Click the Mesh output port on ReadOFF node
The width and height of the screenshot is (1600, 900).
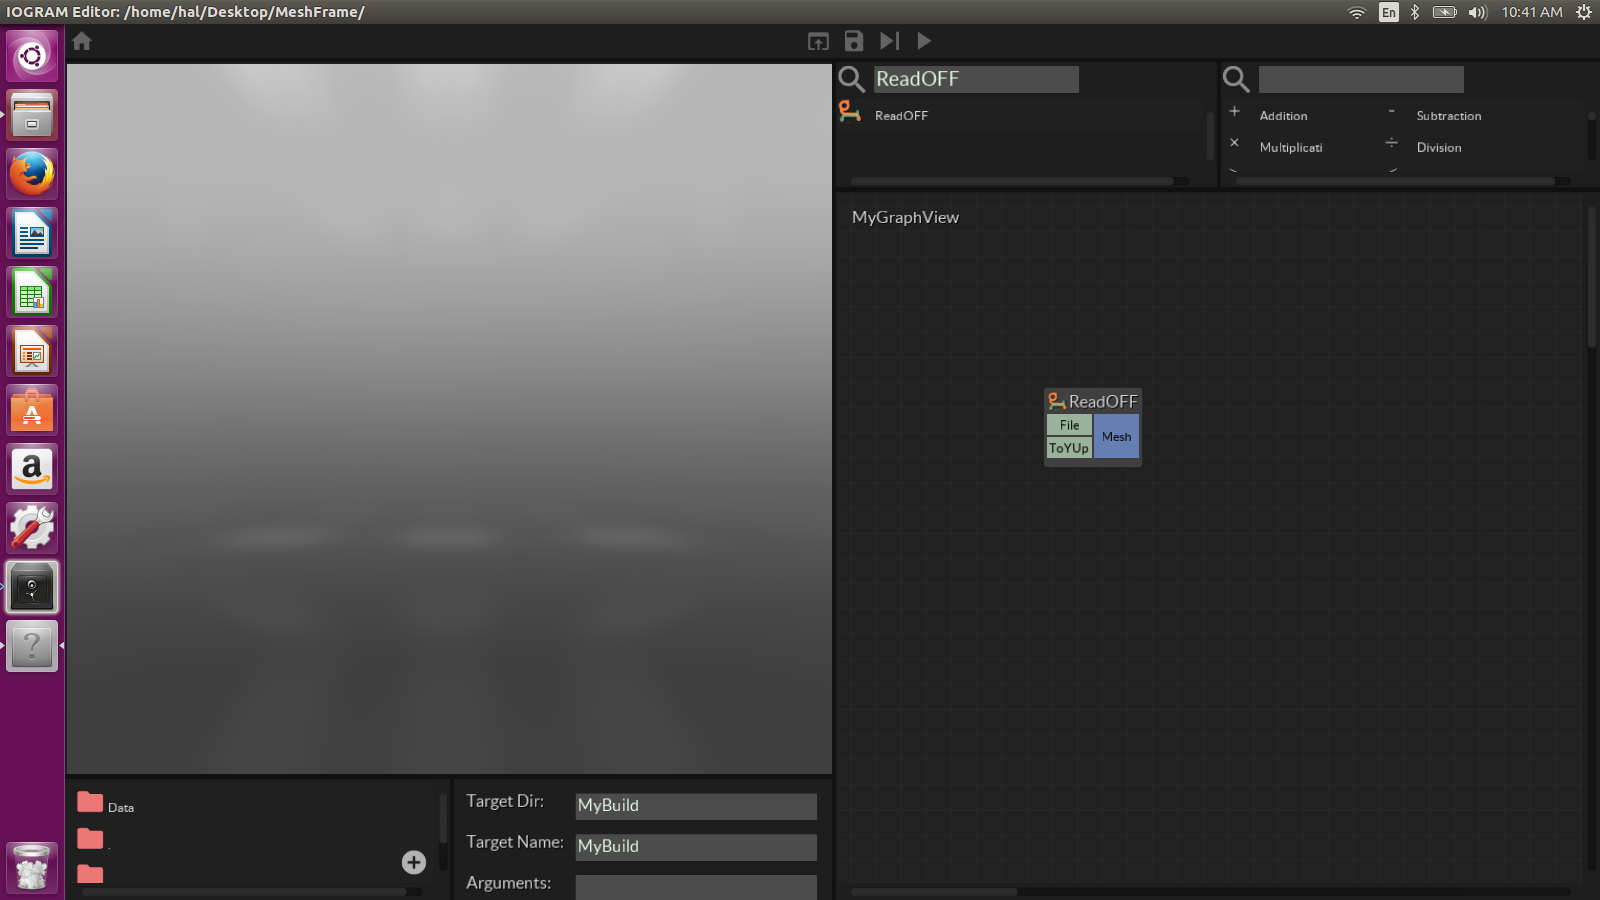1116,437
